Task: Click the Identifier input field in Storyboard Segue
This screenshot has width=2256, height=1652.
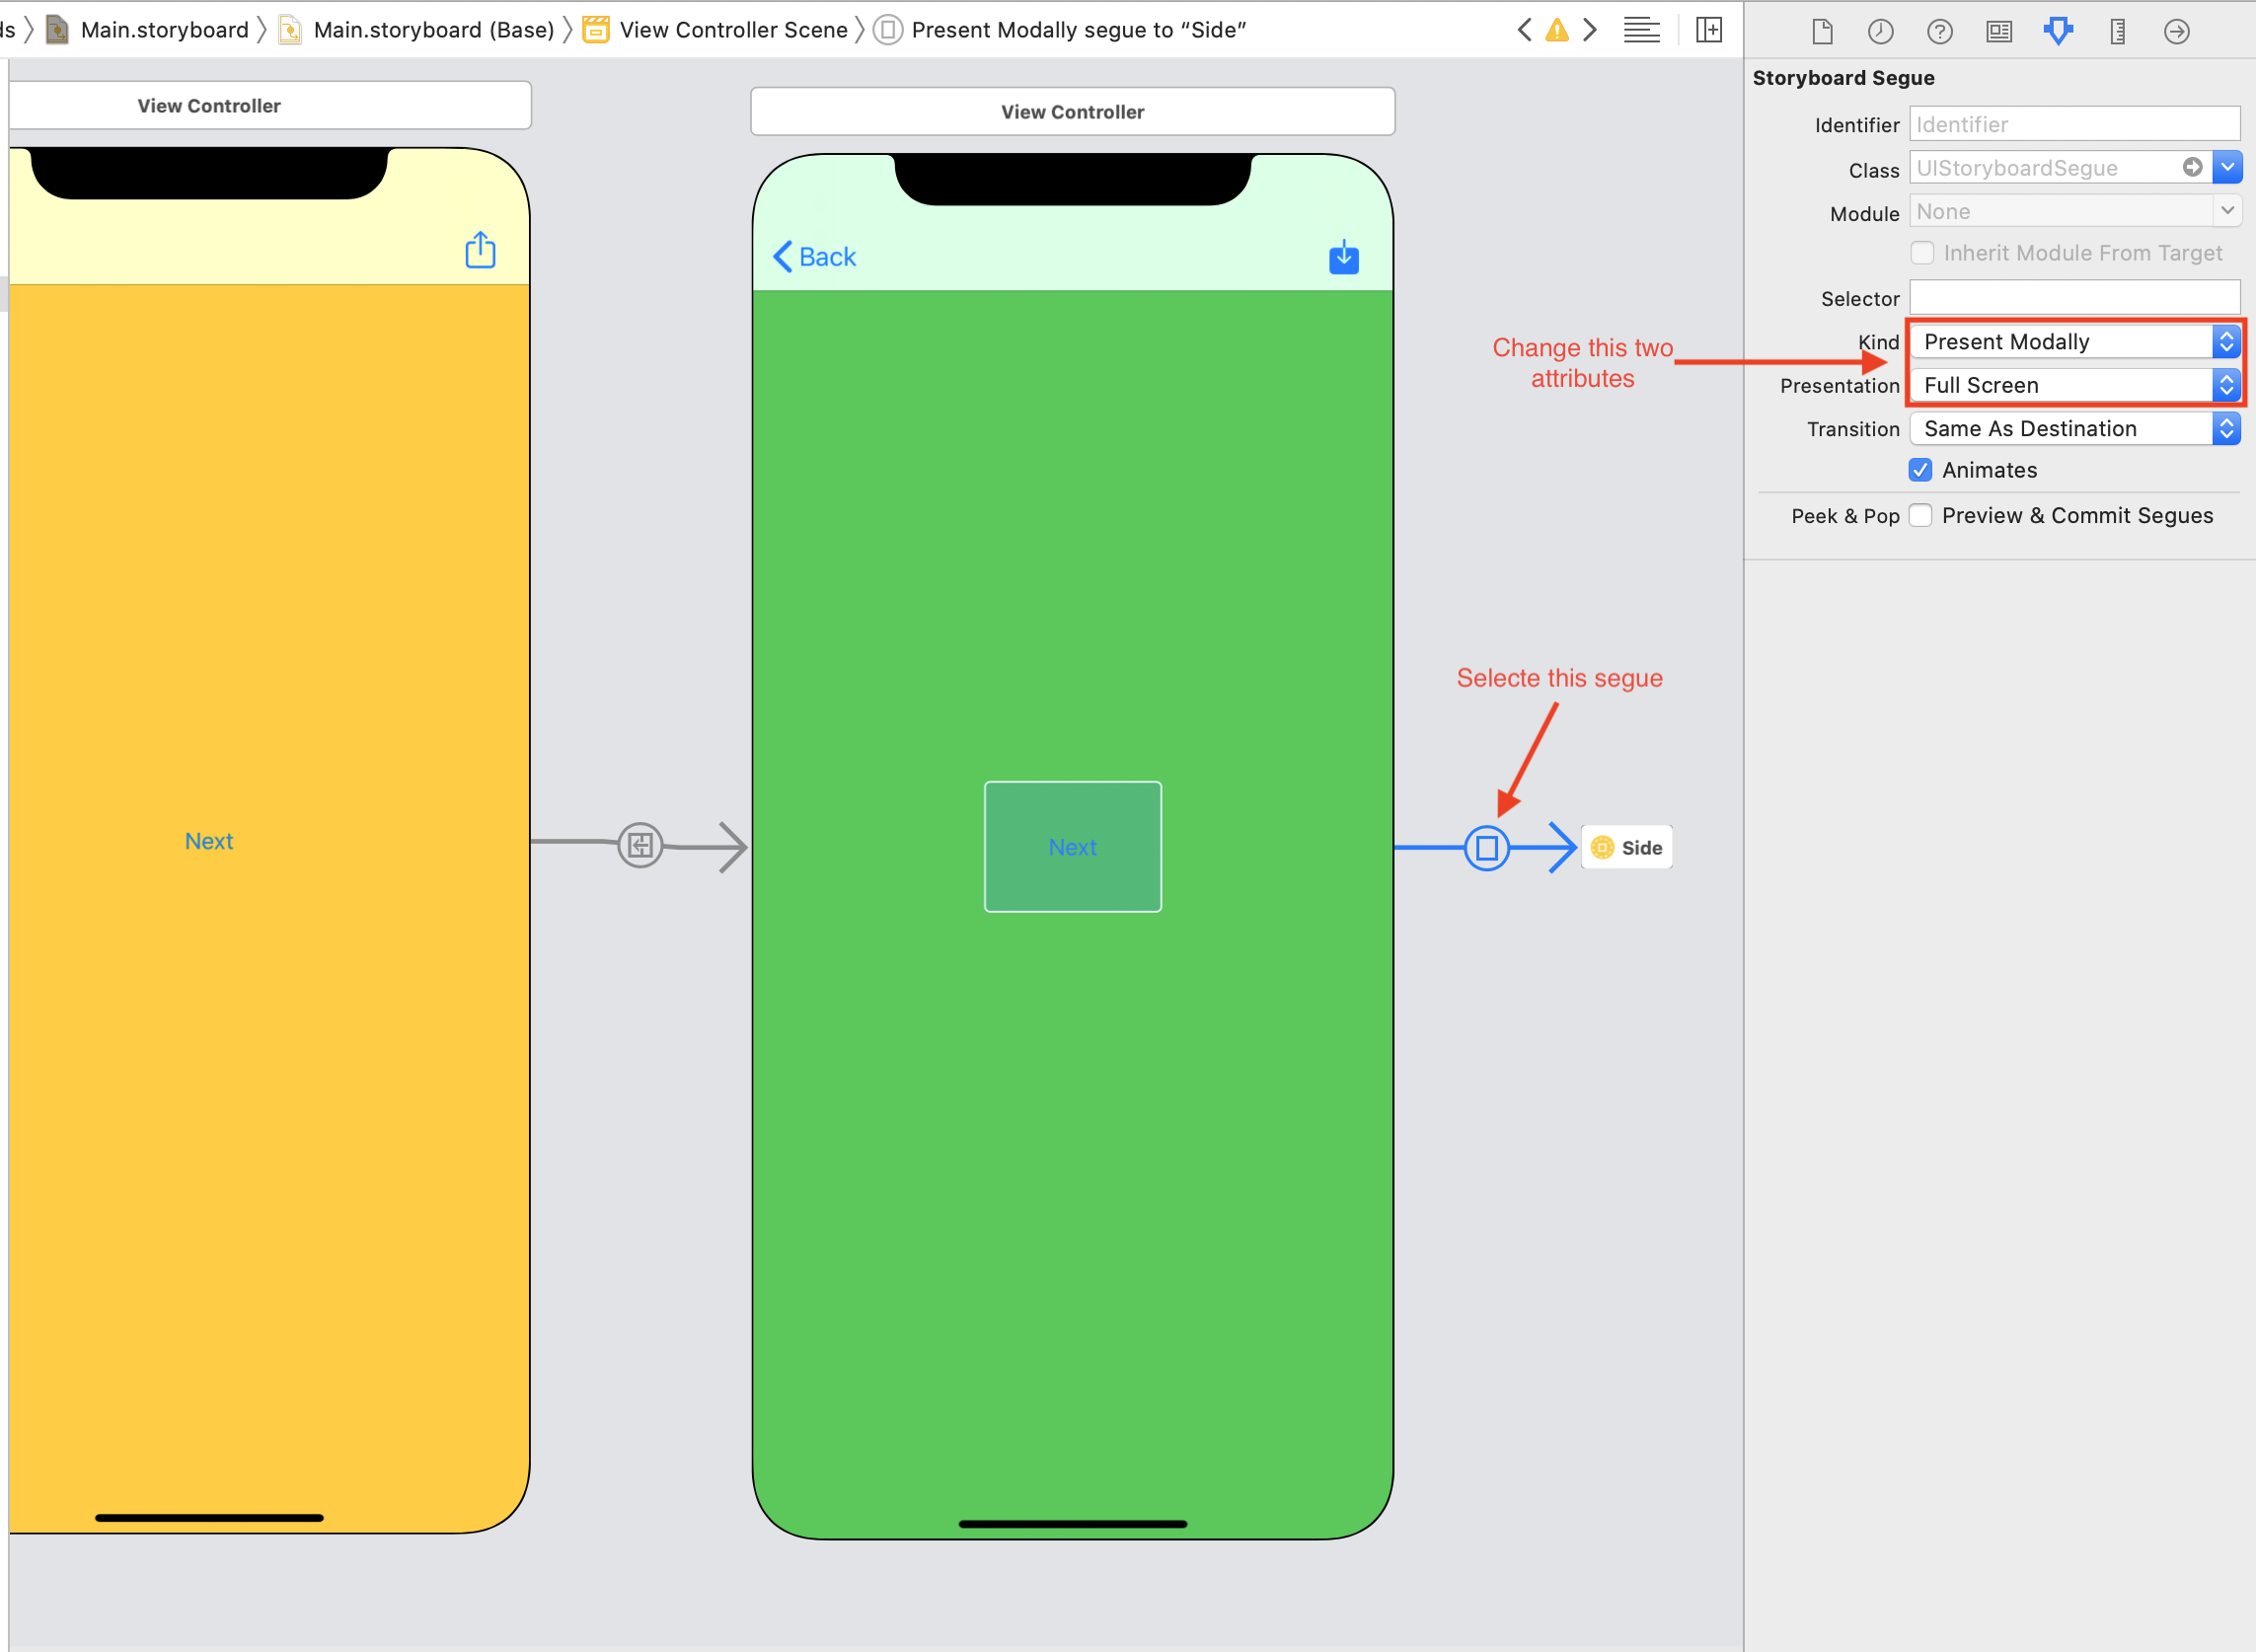Action: pyautogui.click(x=2075, y=124)
